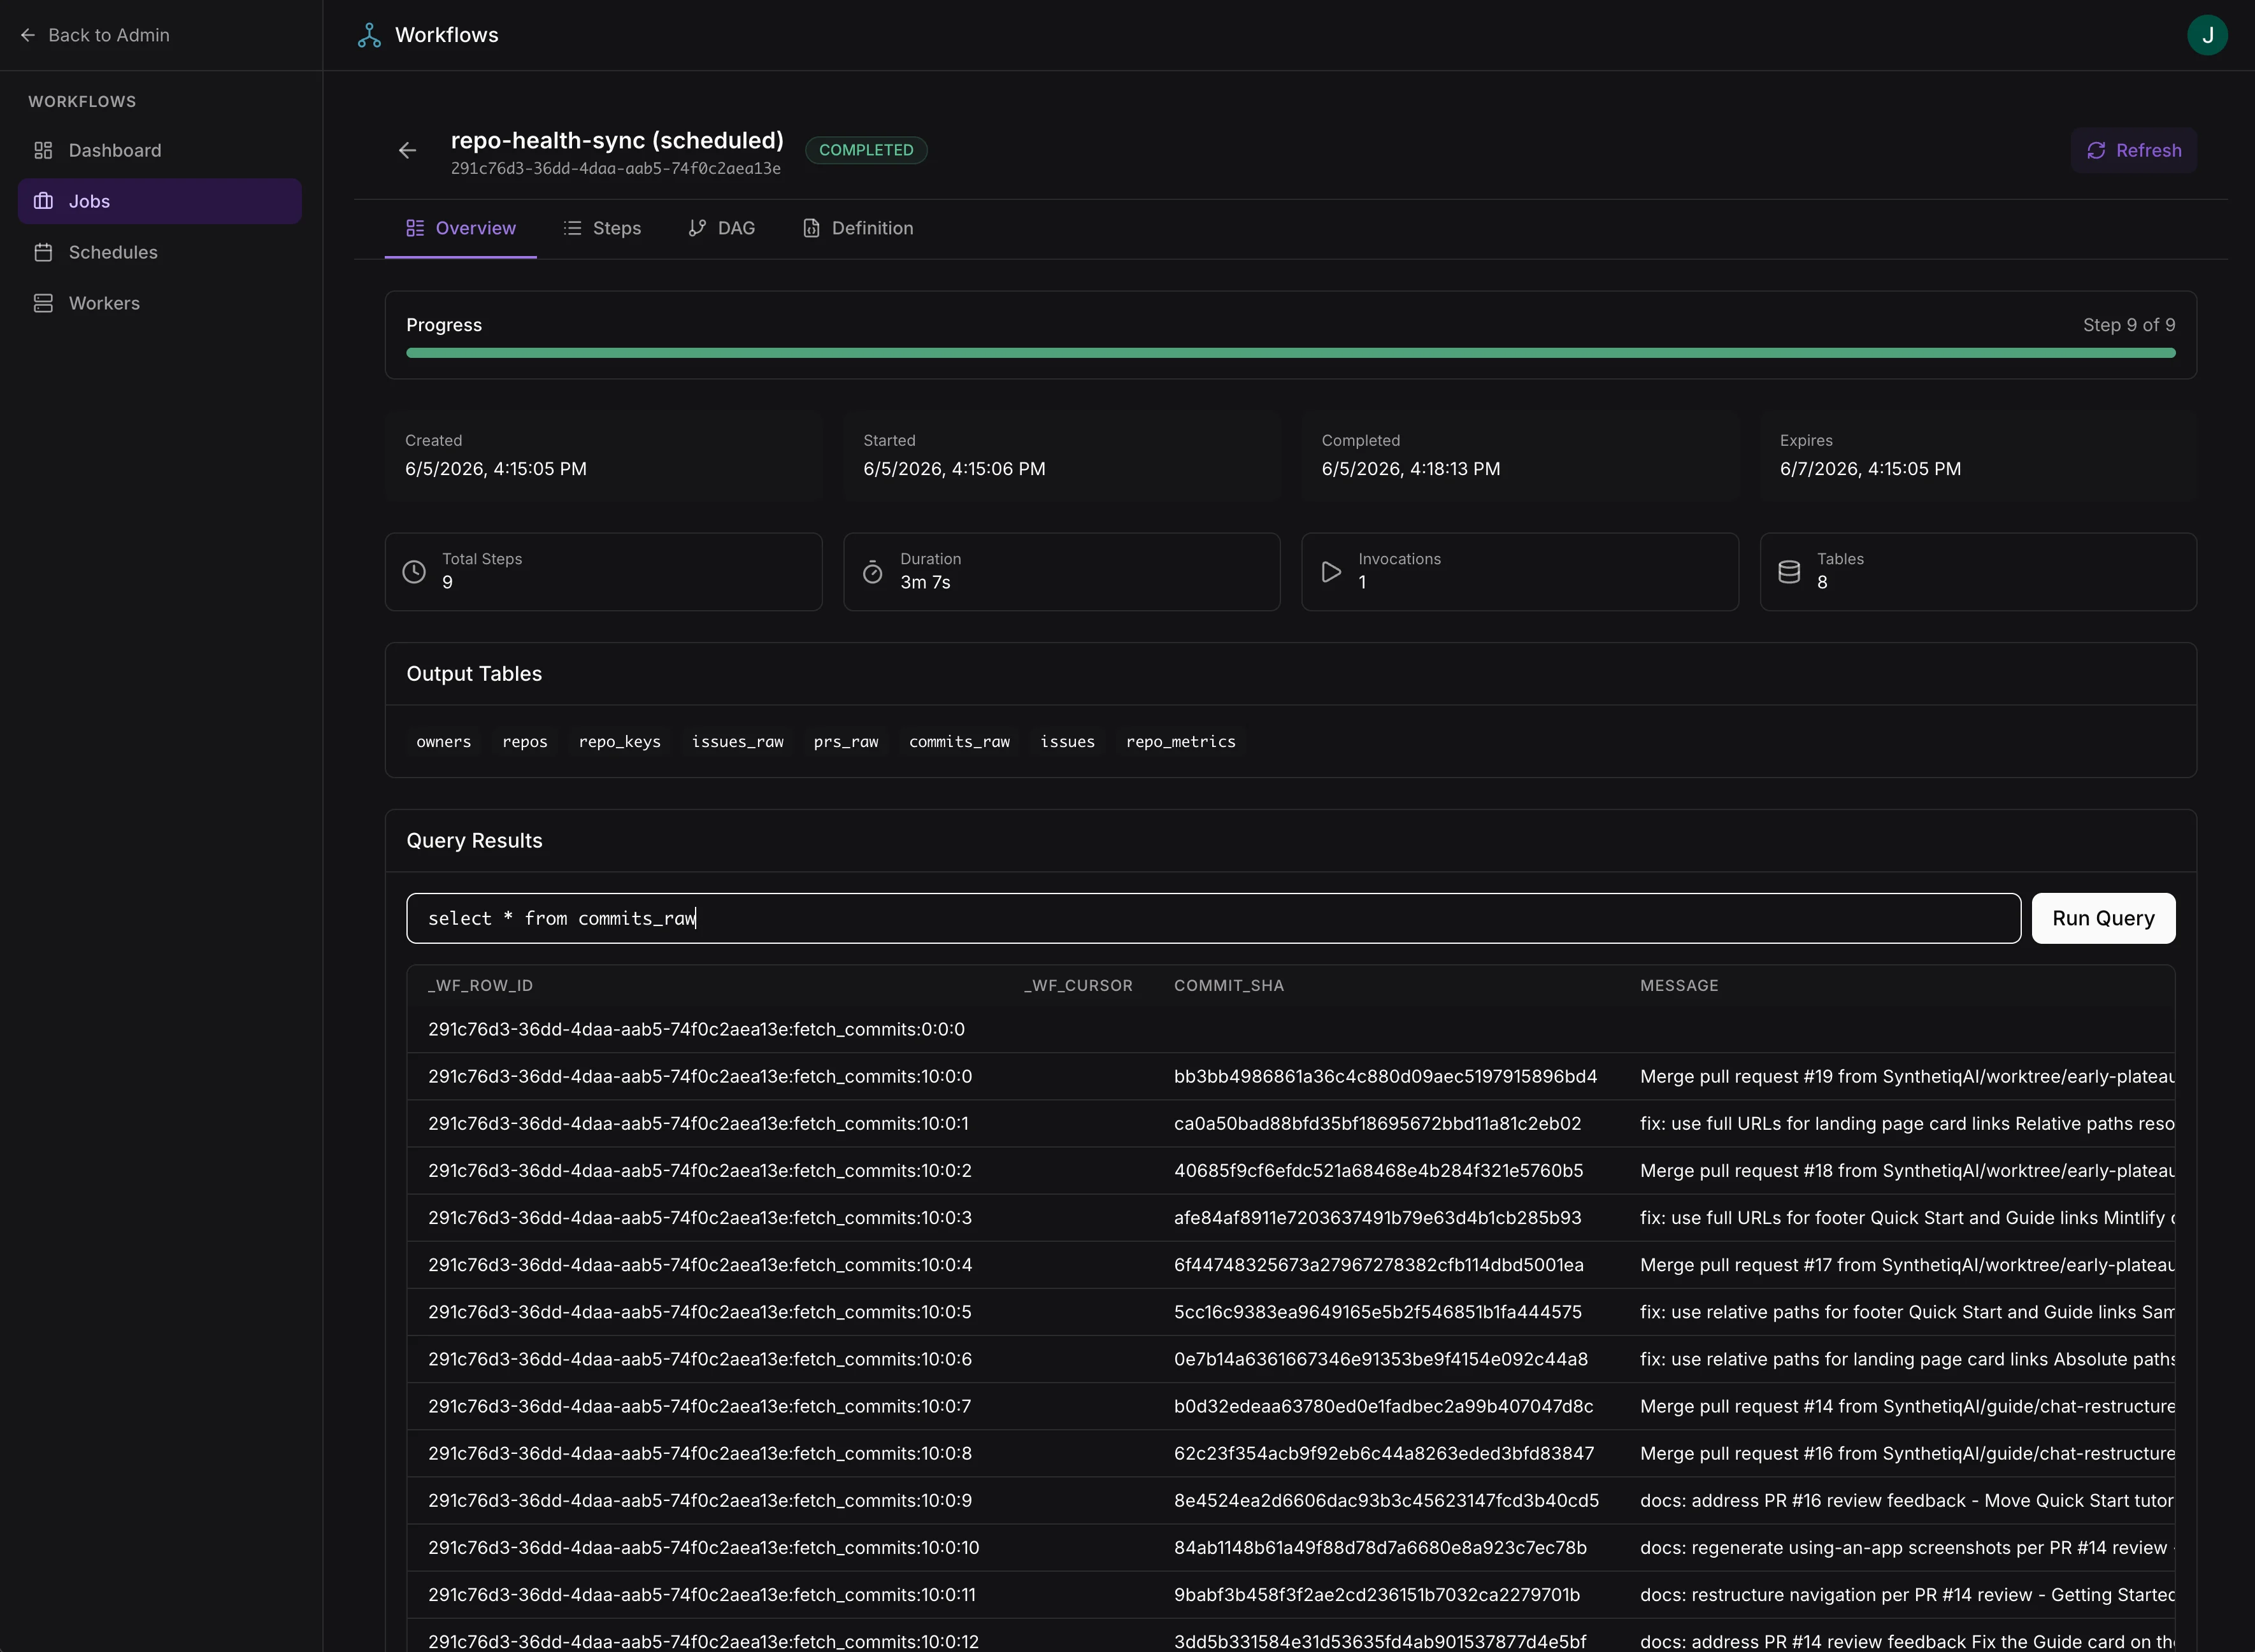Click the Steps list icon
Image resolution: width=2255 pixels, height=1652 pixels.
tap(572, 228)
